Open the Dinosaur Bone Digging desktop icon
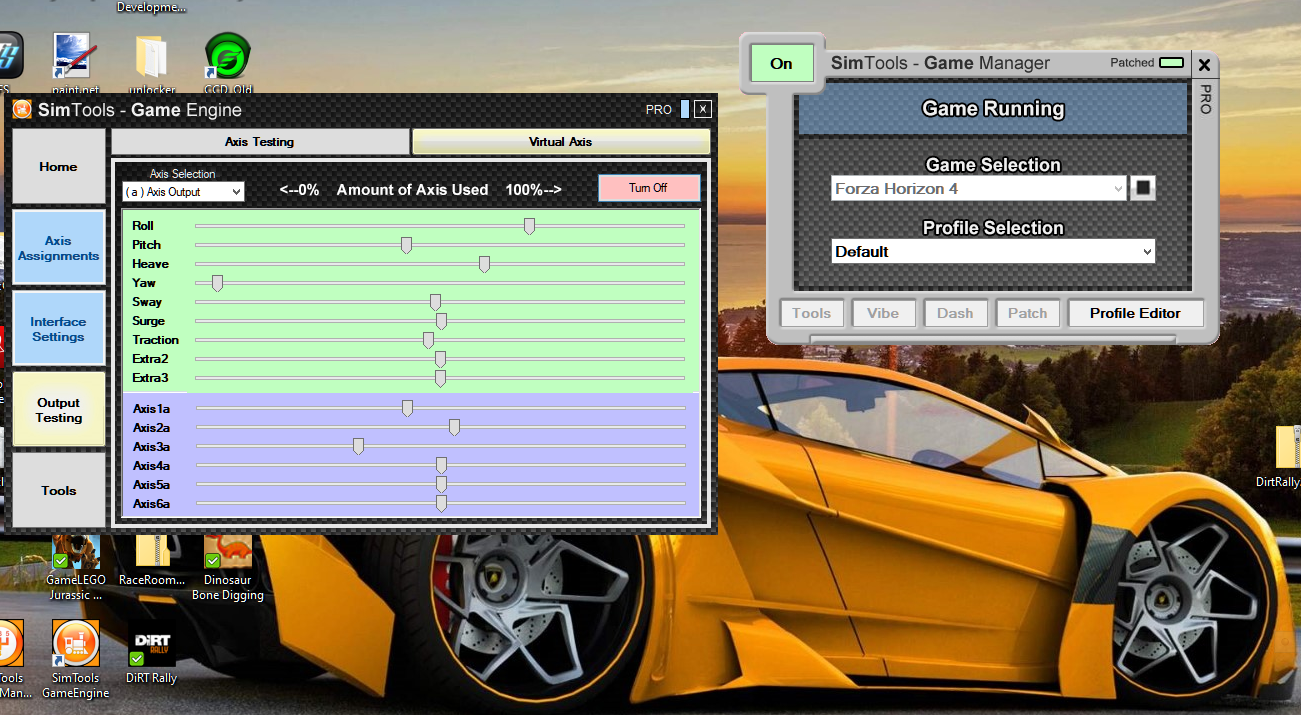This screenshot has height=715, width=1301. point(228,566)
